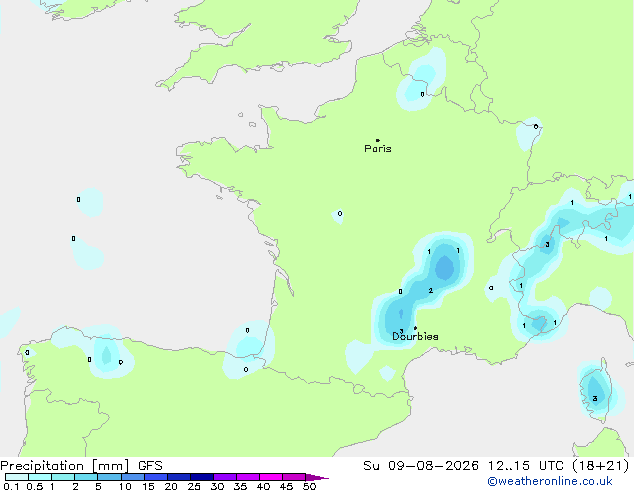Pick the 15–20 mm legend color swatch
Image resolution: width=634 pixels, height=490 pixels.
click(156, 477)
